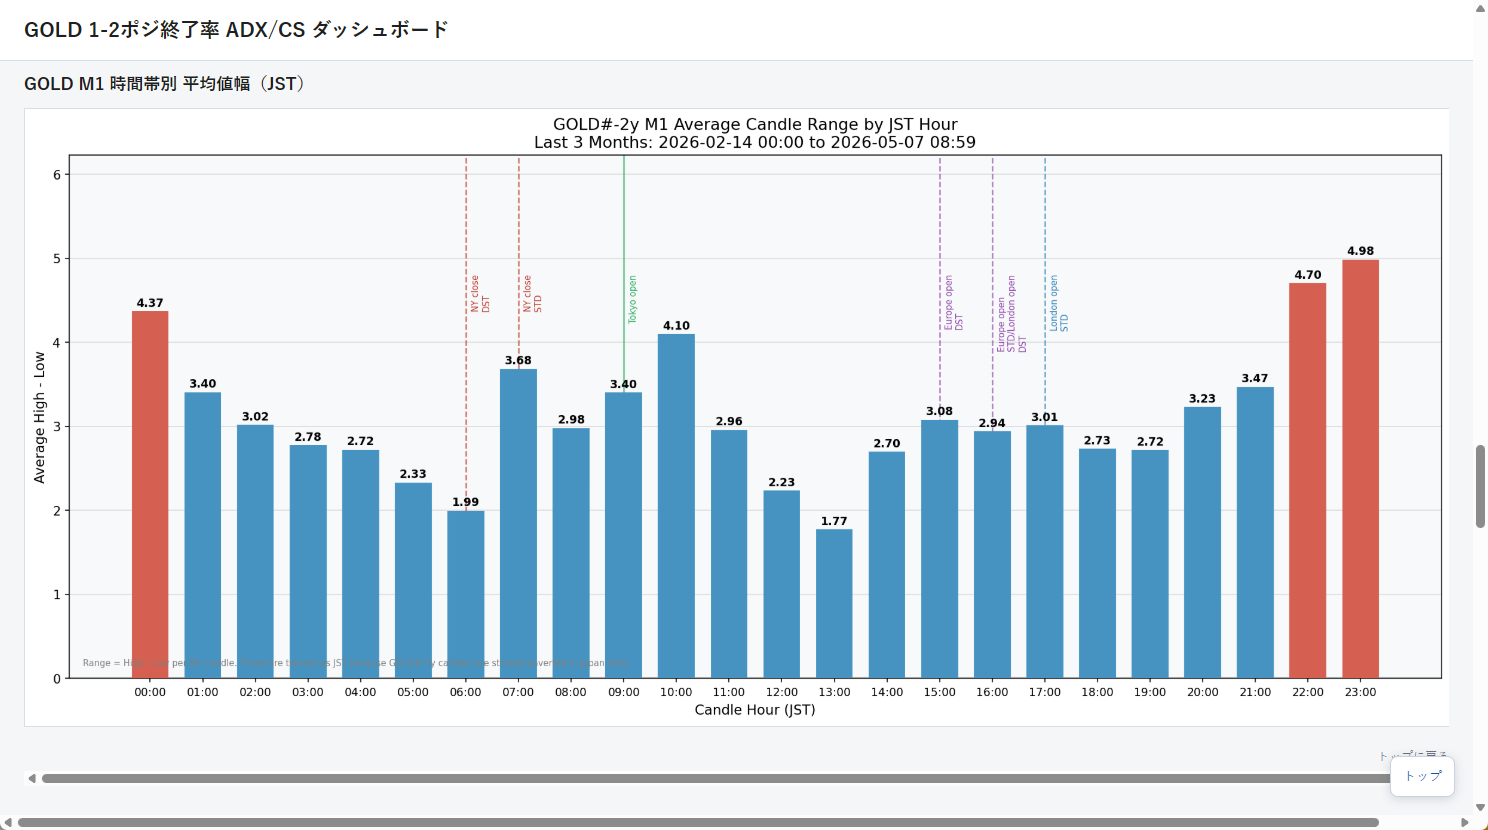Viewport: 1488px width, 830px height.
Task: Click the GOLD M1 時間帯別 平均値幅 section heading
Action: click(x=164, y=84)
